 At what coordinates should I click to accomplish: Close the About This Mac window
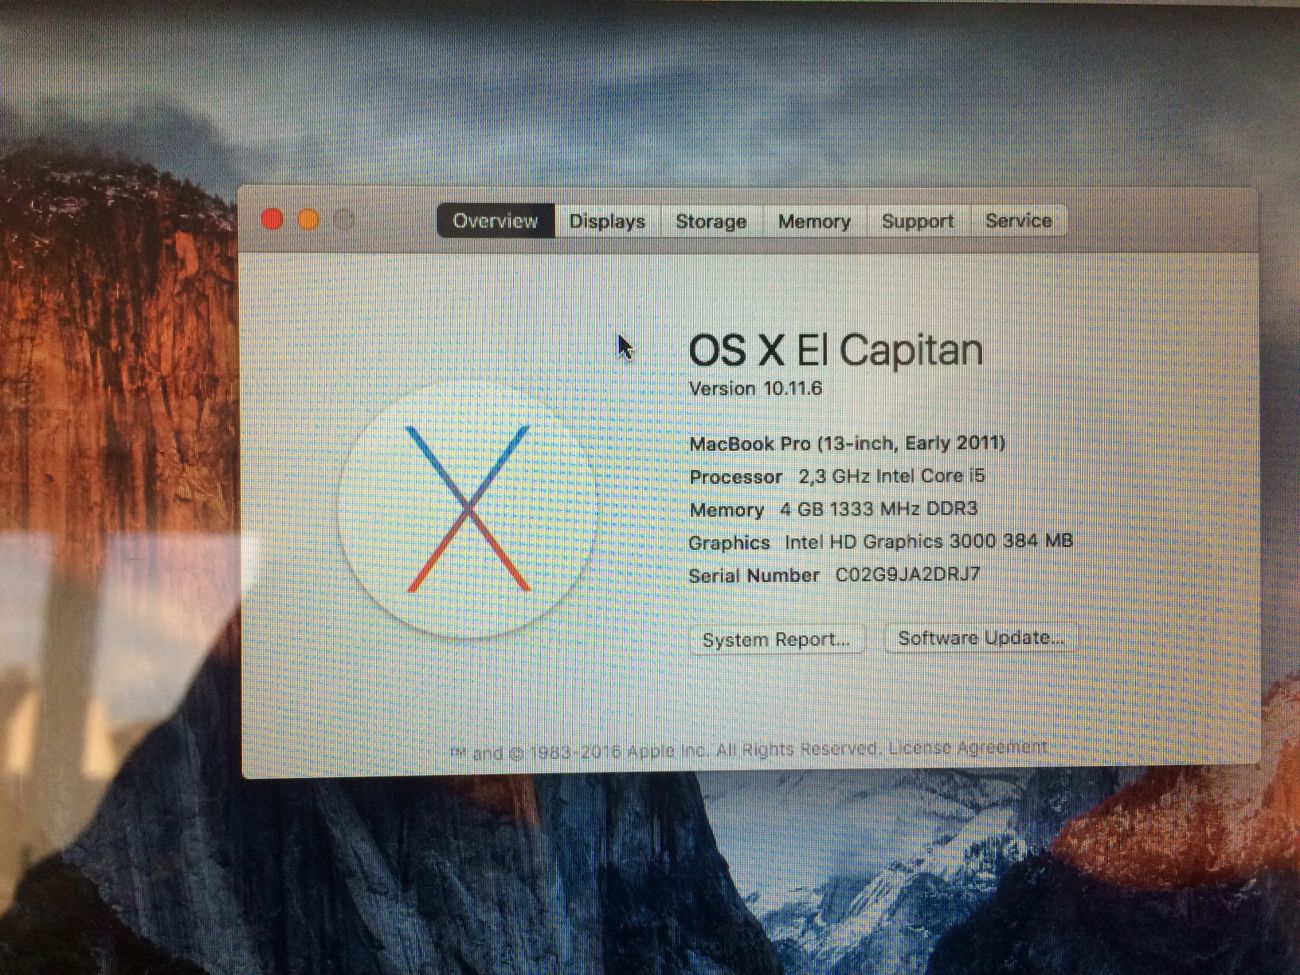click(272, 219)
